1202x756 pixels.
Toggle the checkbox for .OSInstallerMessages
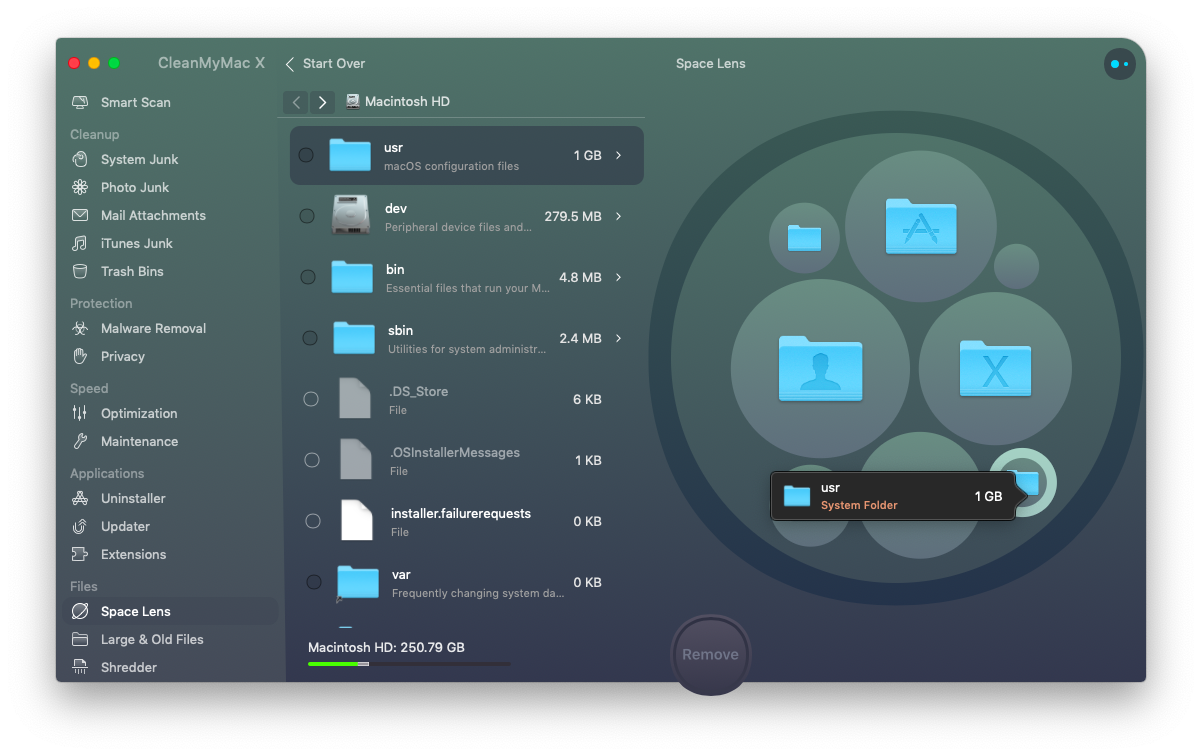[x=312, y=460]
